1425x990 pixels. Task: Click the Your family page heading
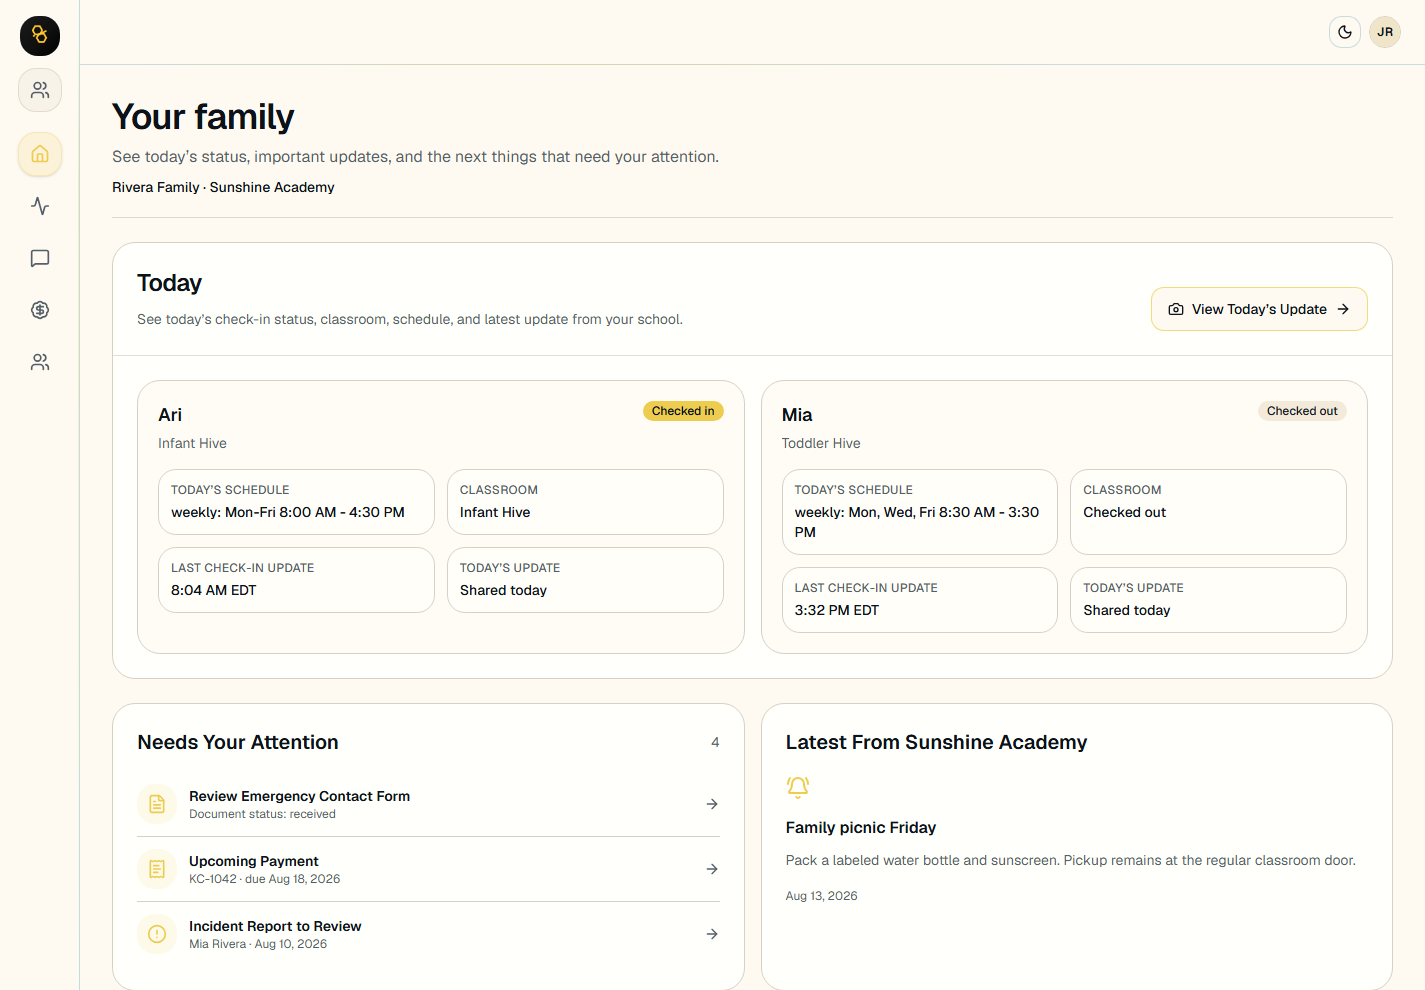(203, 117)
